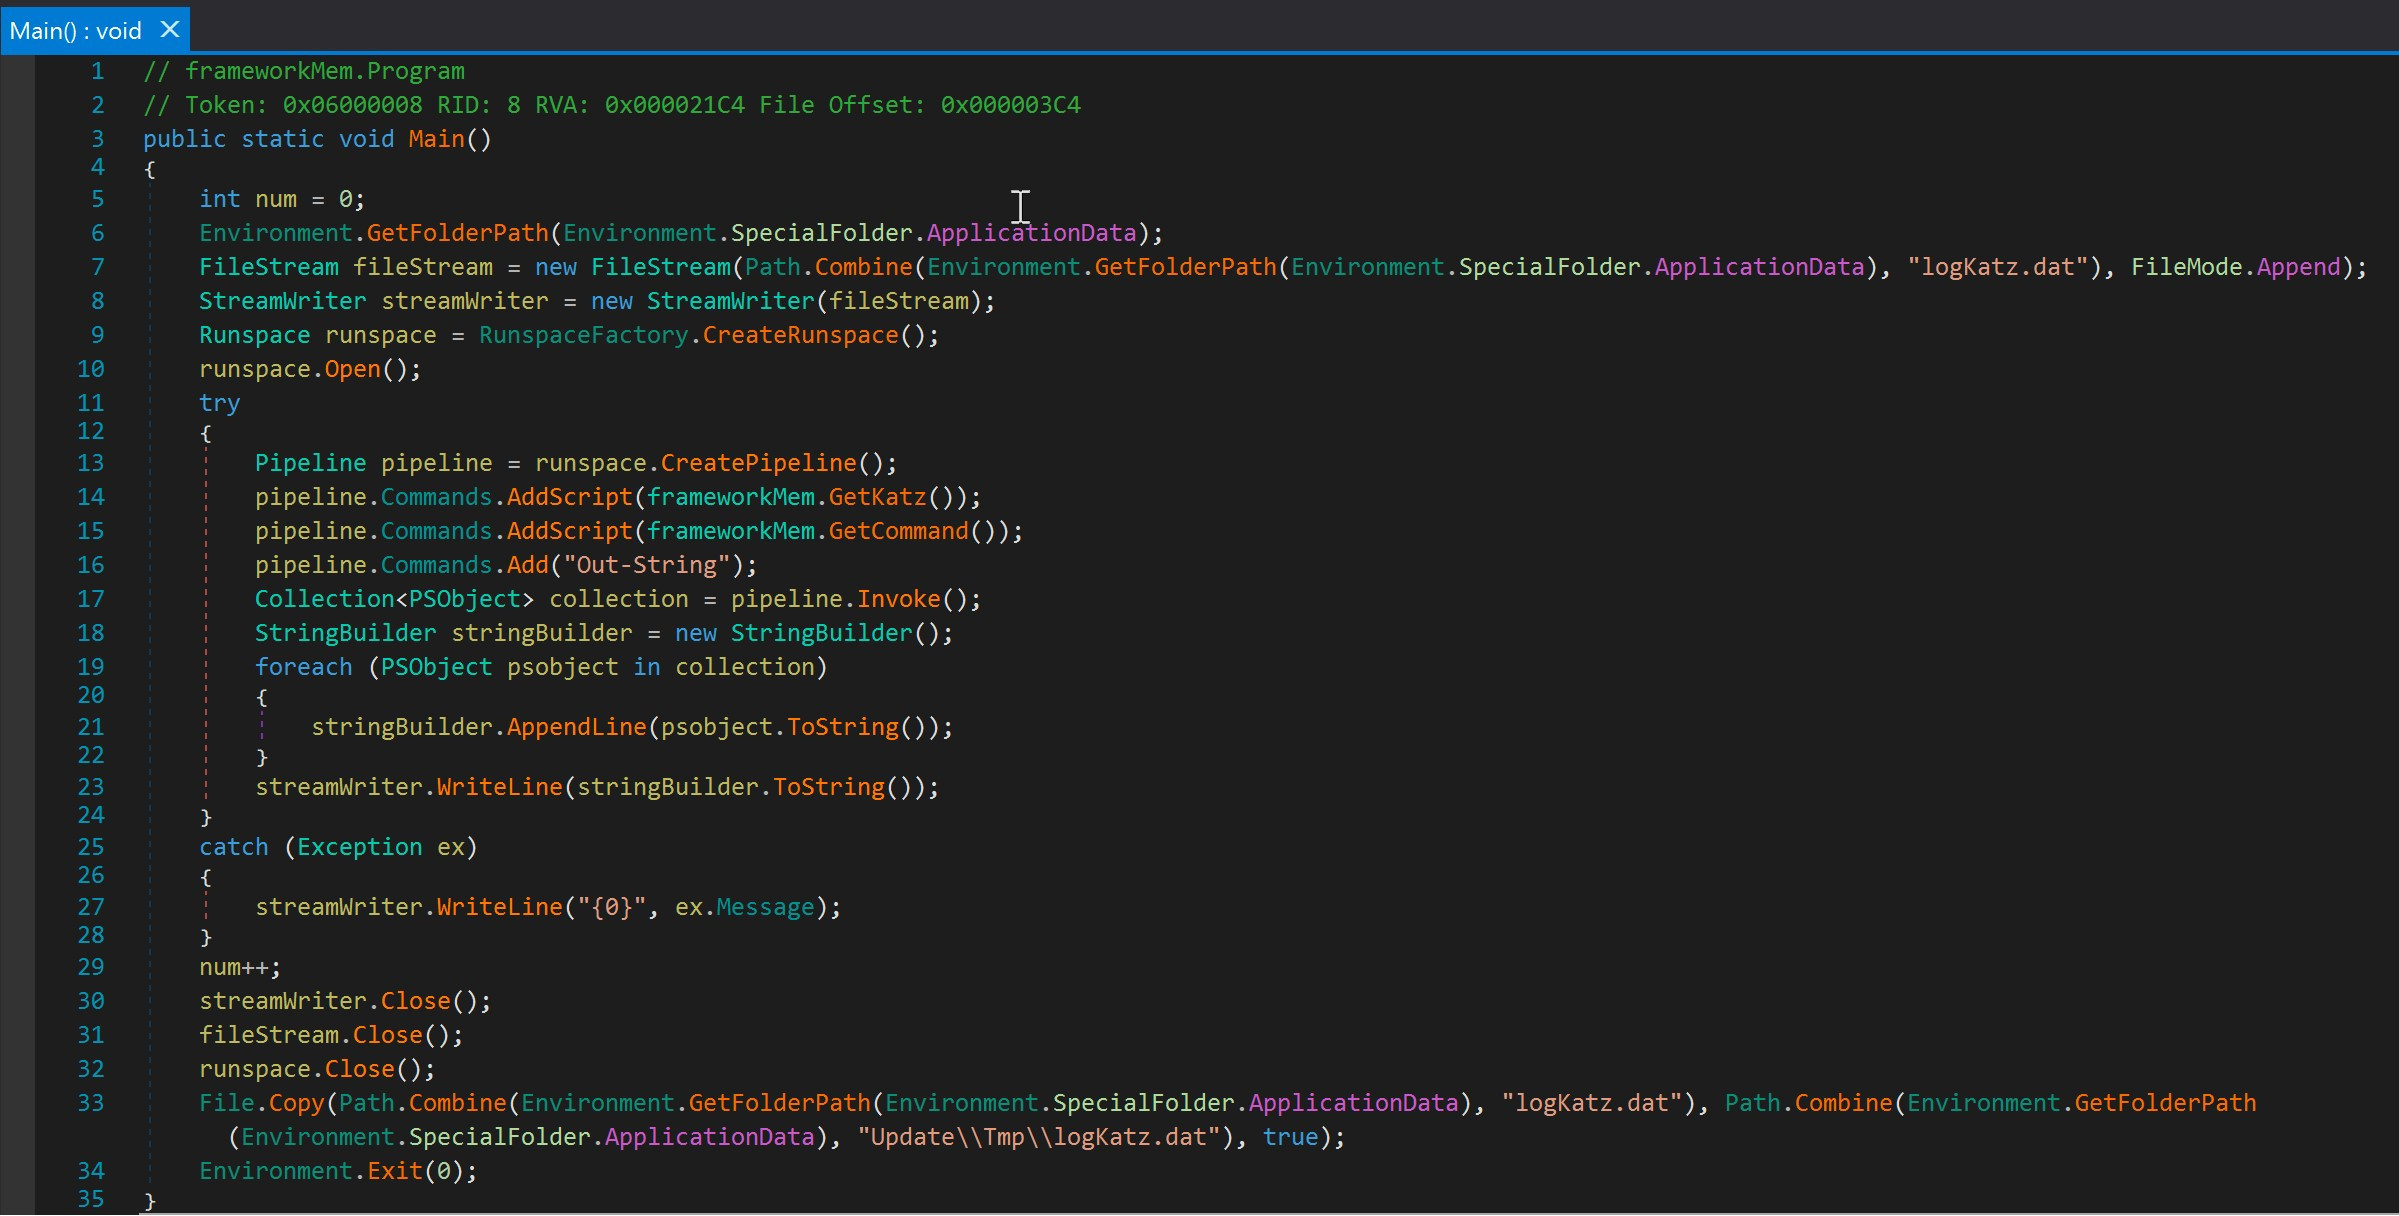The height and width of the screenshot is (1216, 2399).
Task: Click the Exception type in catch clause
Action: click(360, 847)
